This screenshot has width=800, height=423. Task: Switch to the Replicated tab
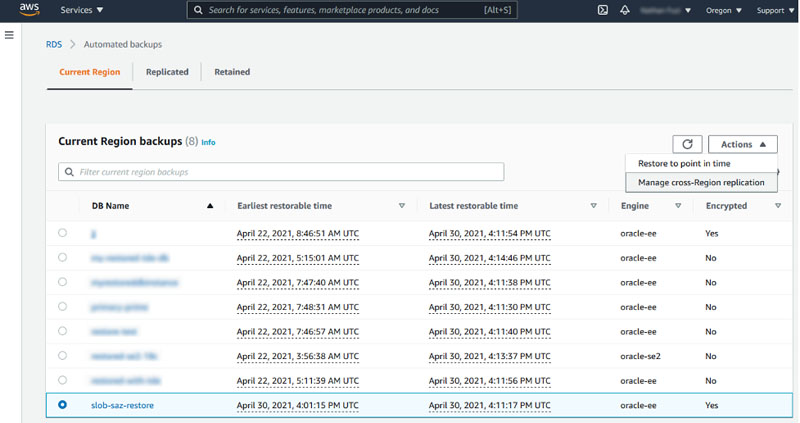pyautogui.click(x=167, y=72)
